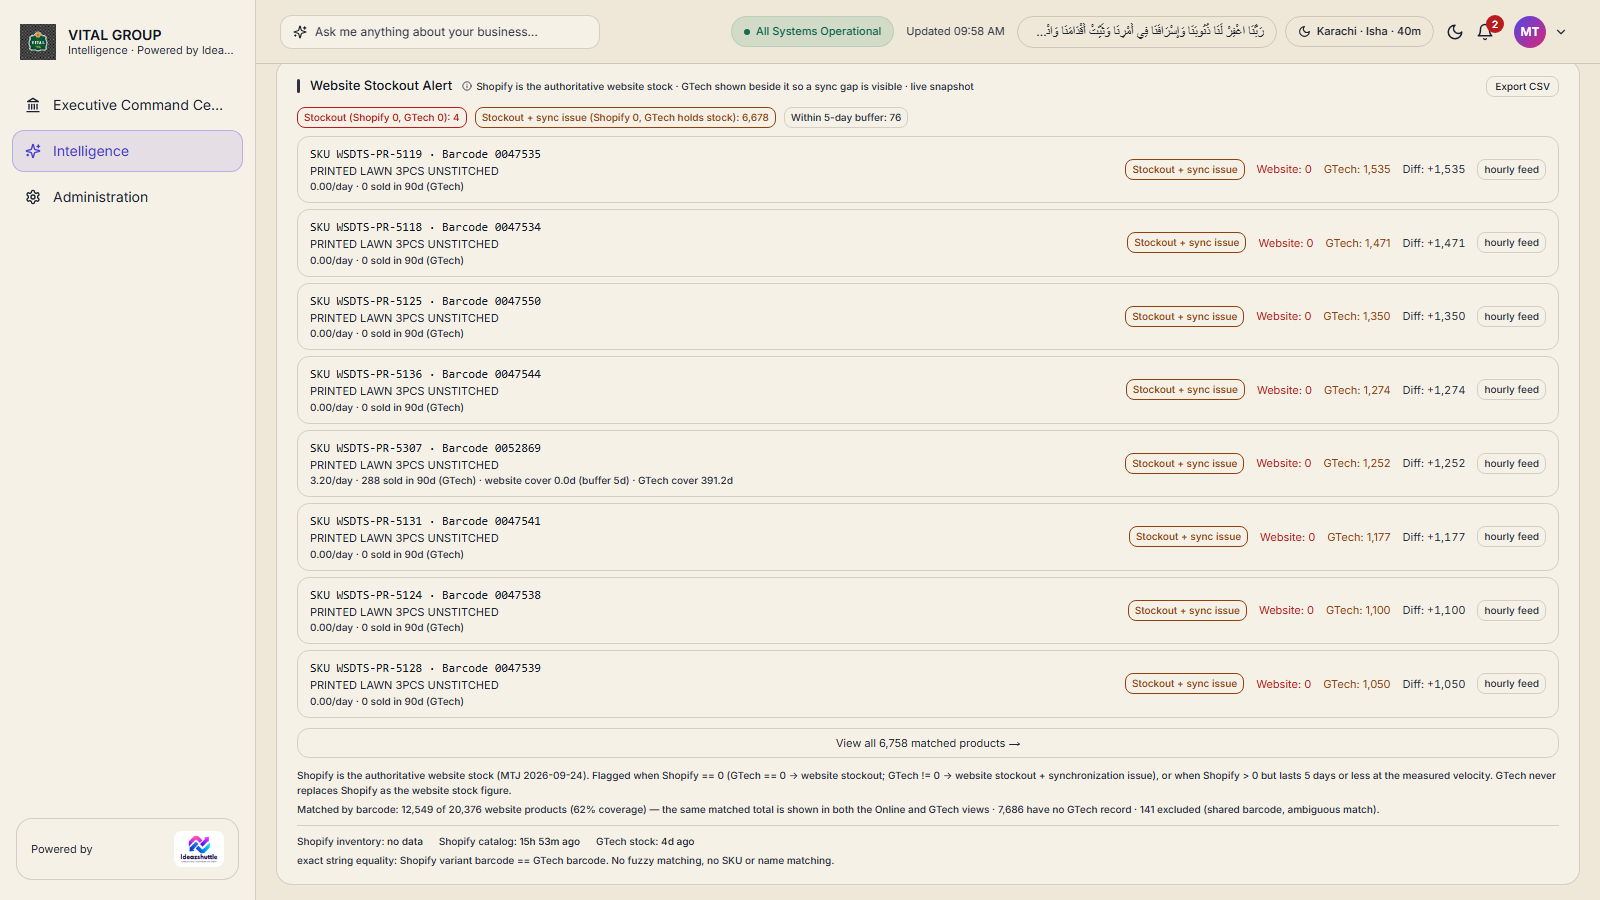Click Updated 09:58 AM timestamp
1600x900 pixels.
click(955, 32)
